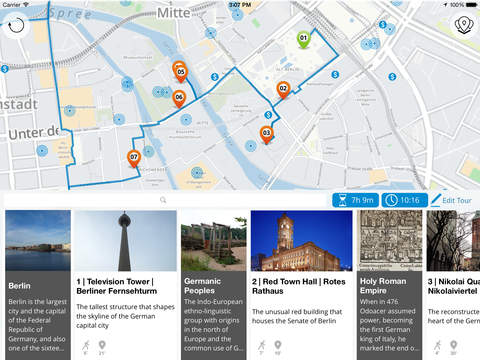Tap the circular refresh arrow icon

point(16,25)
